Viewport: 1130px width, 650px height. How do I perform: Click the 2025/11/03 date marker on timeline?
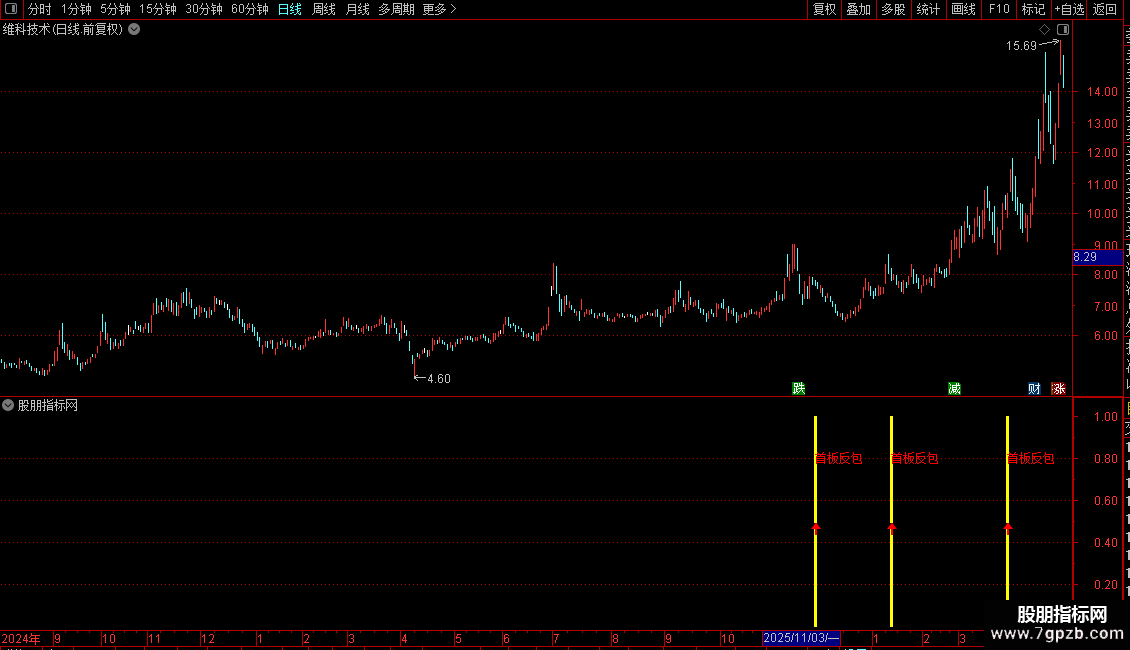[x=801, y=638]
